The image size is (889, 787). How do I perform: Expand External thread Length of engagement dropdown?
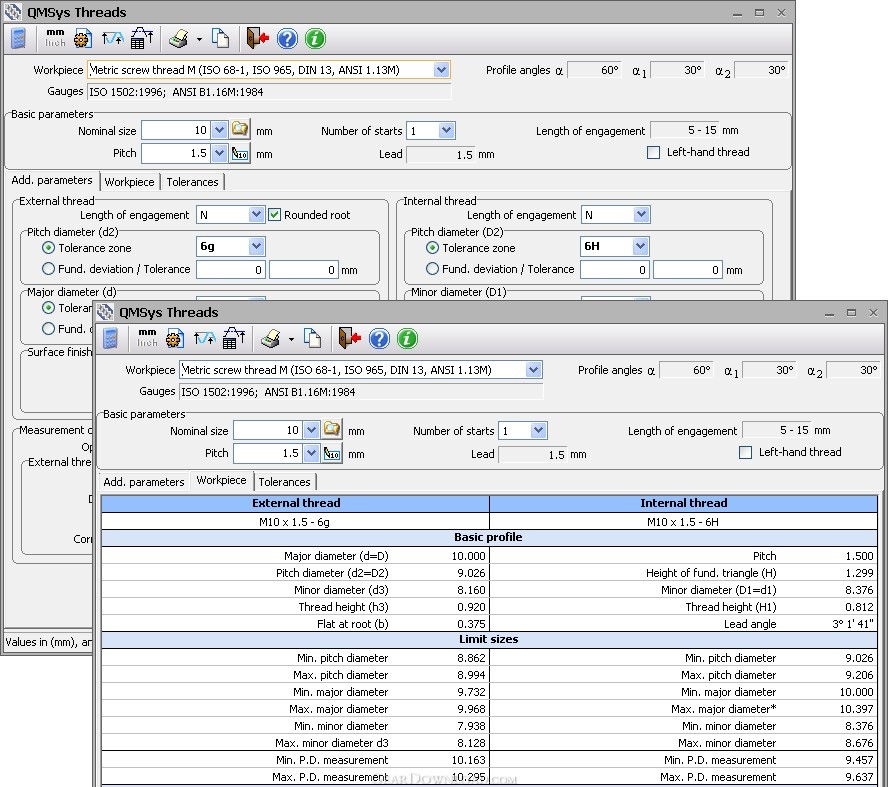pyautogui.click(x=256, y=214)
